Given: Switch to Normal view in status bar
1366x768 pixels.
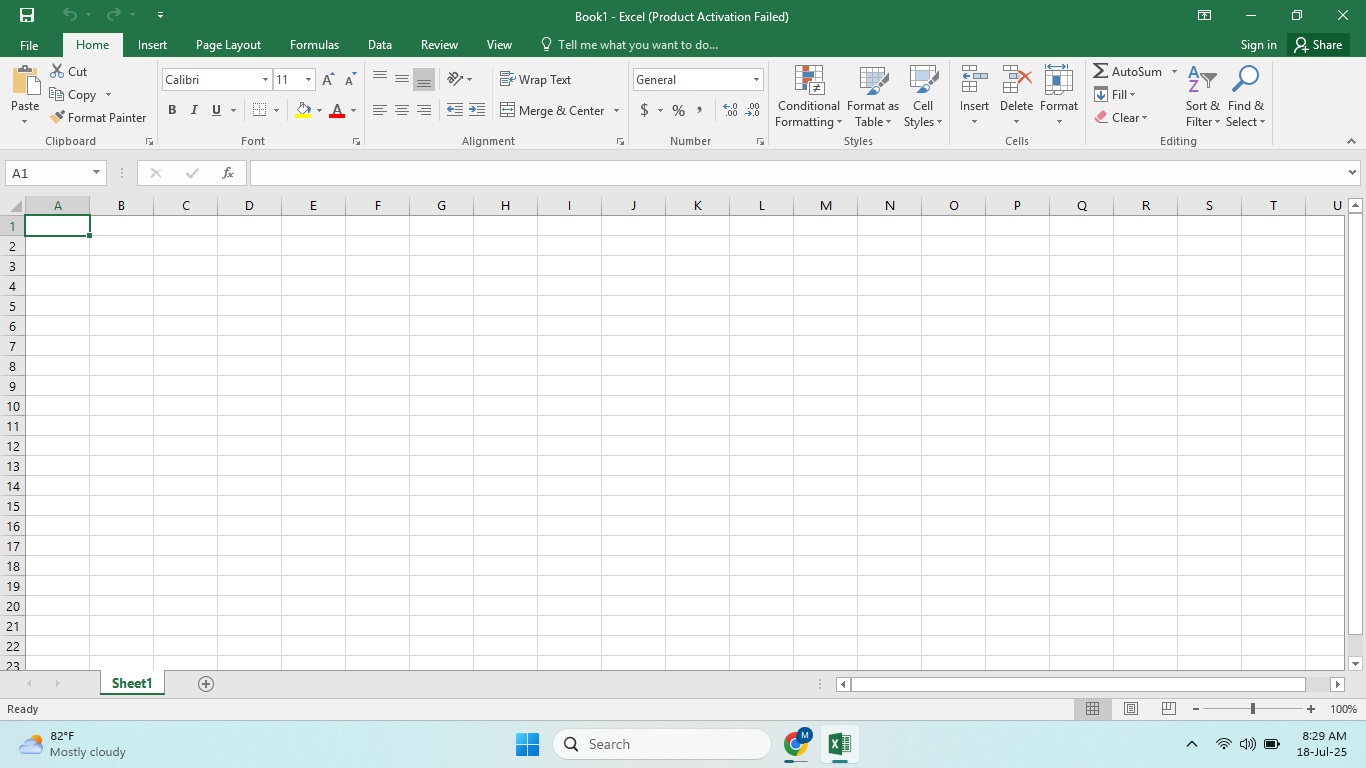Looking at the screenshot, I should [1093, 709].
